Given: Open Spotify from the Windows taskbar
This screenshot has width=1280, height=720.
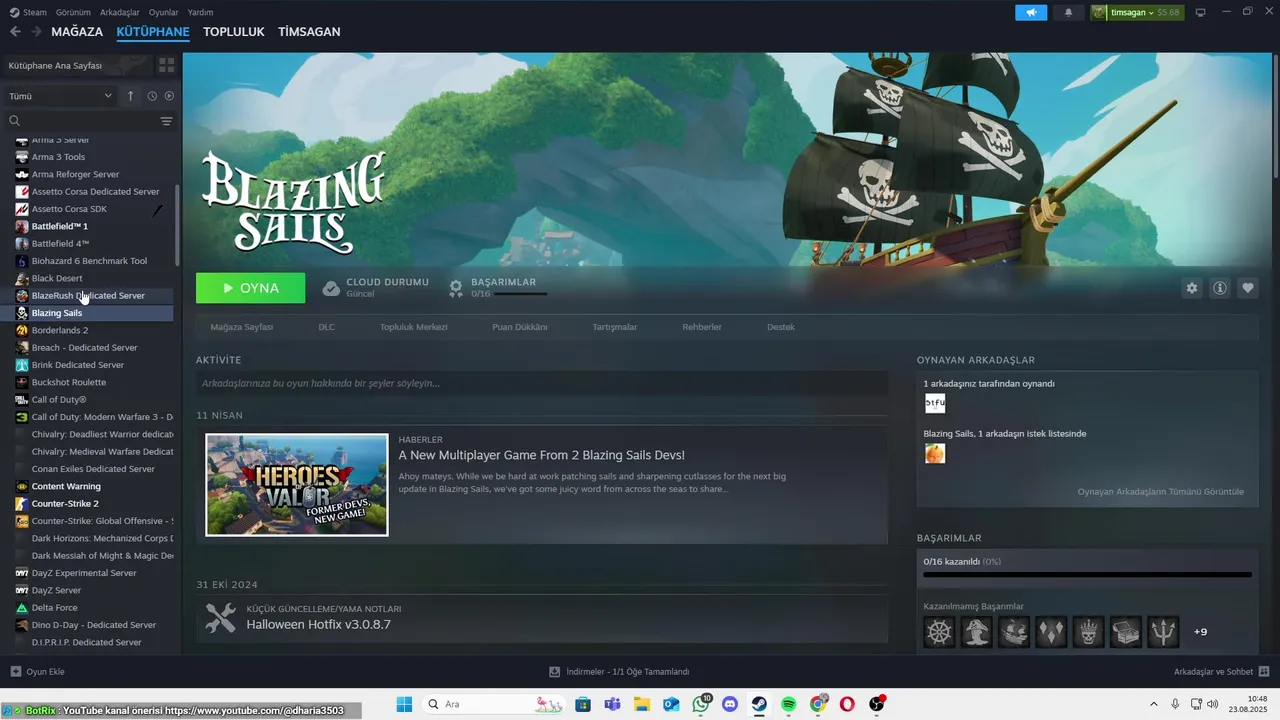Looking at the screenshot, I should point(788,705).
